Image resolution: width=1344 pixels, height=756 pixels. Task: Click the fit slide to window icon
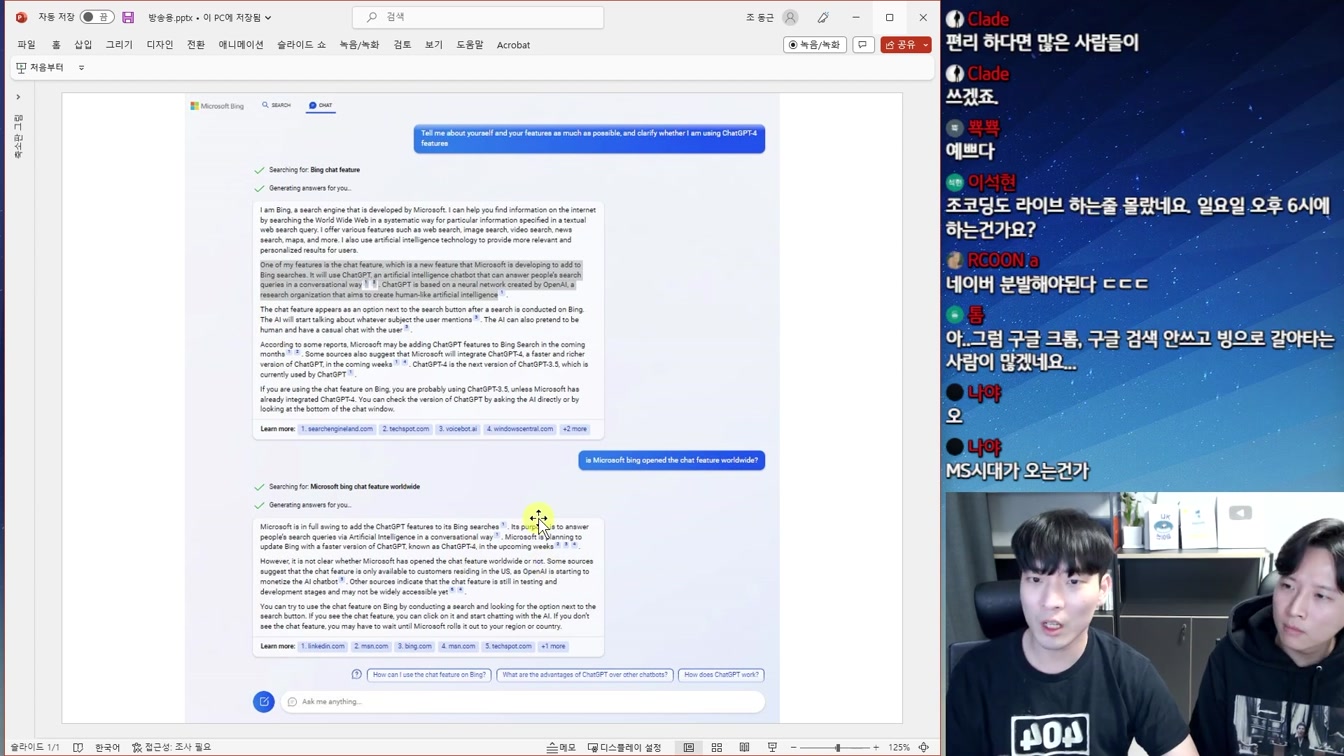pos(924,747)
